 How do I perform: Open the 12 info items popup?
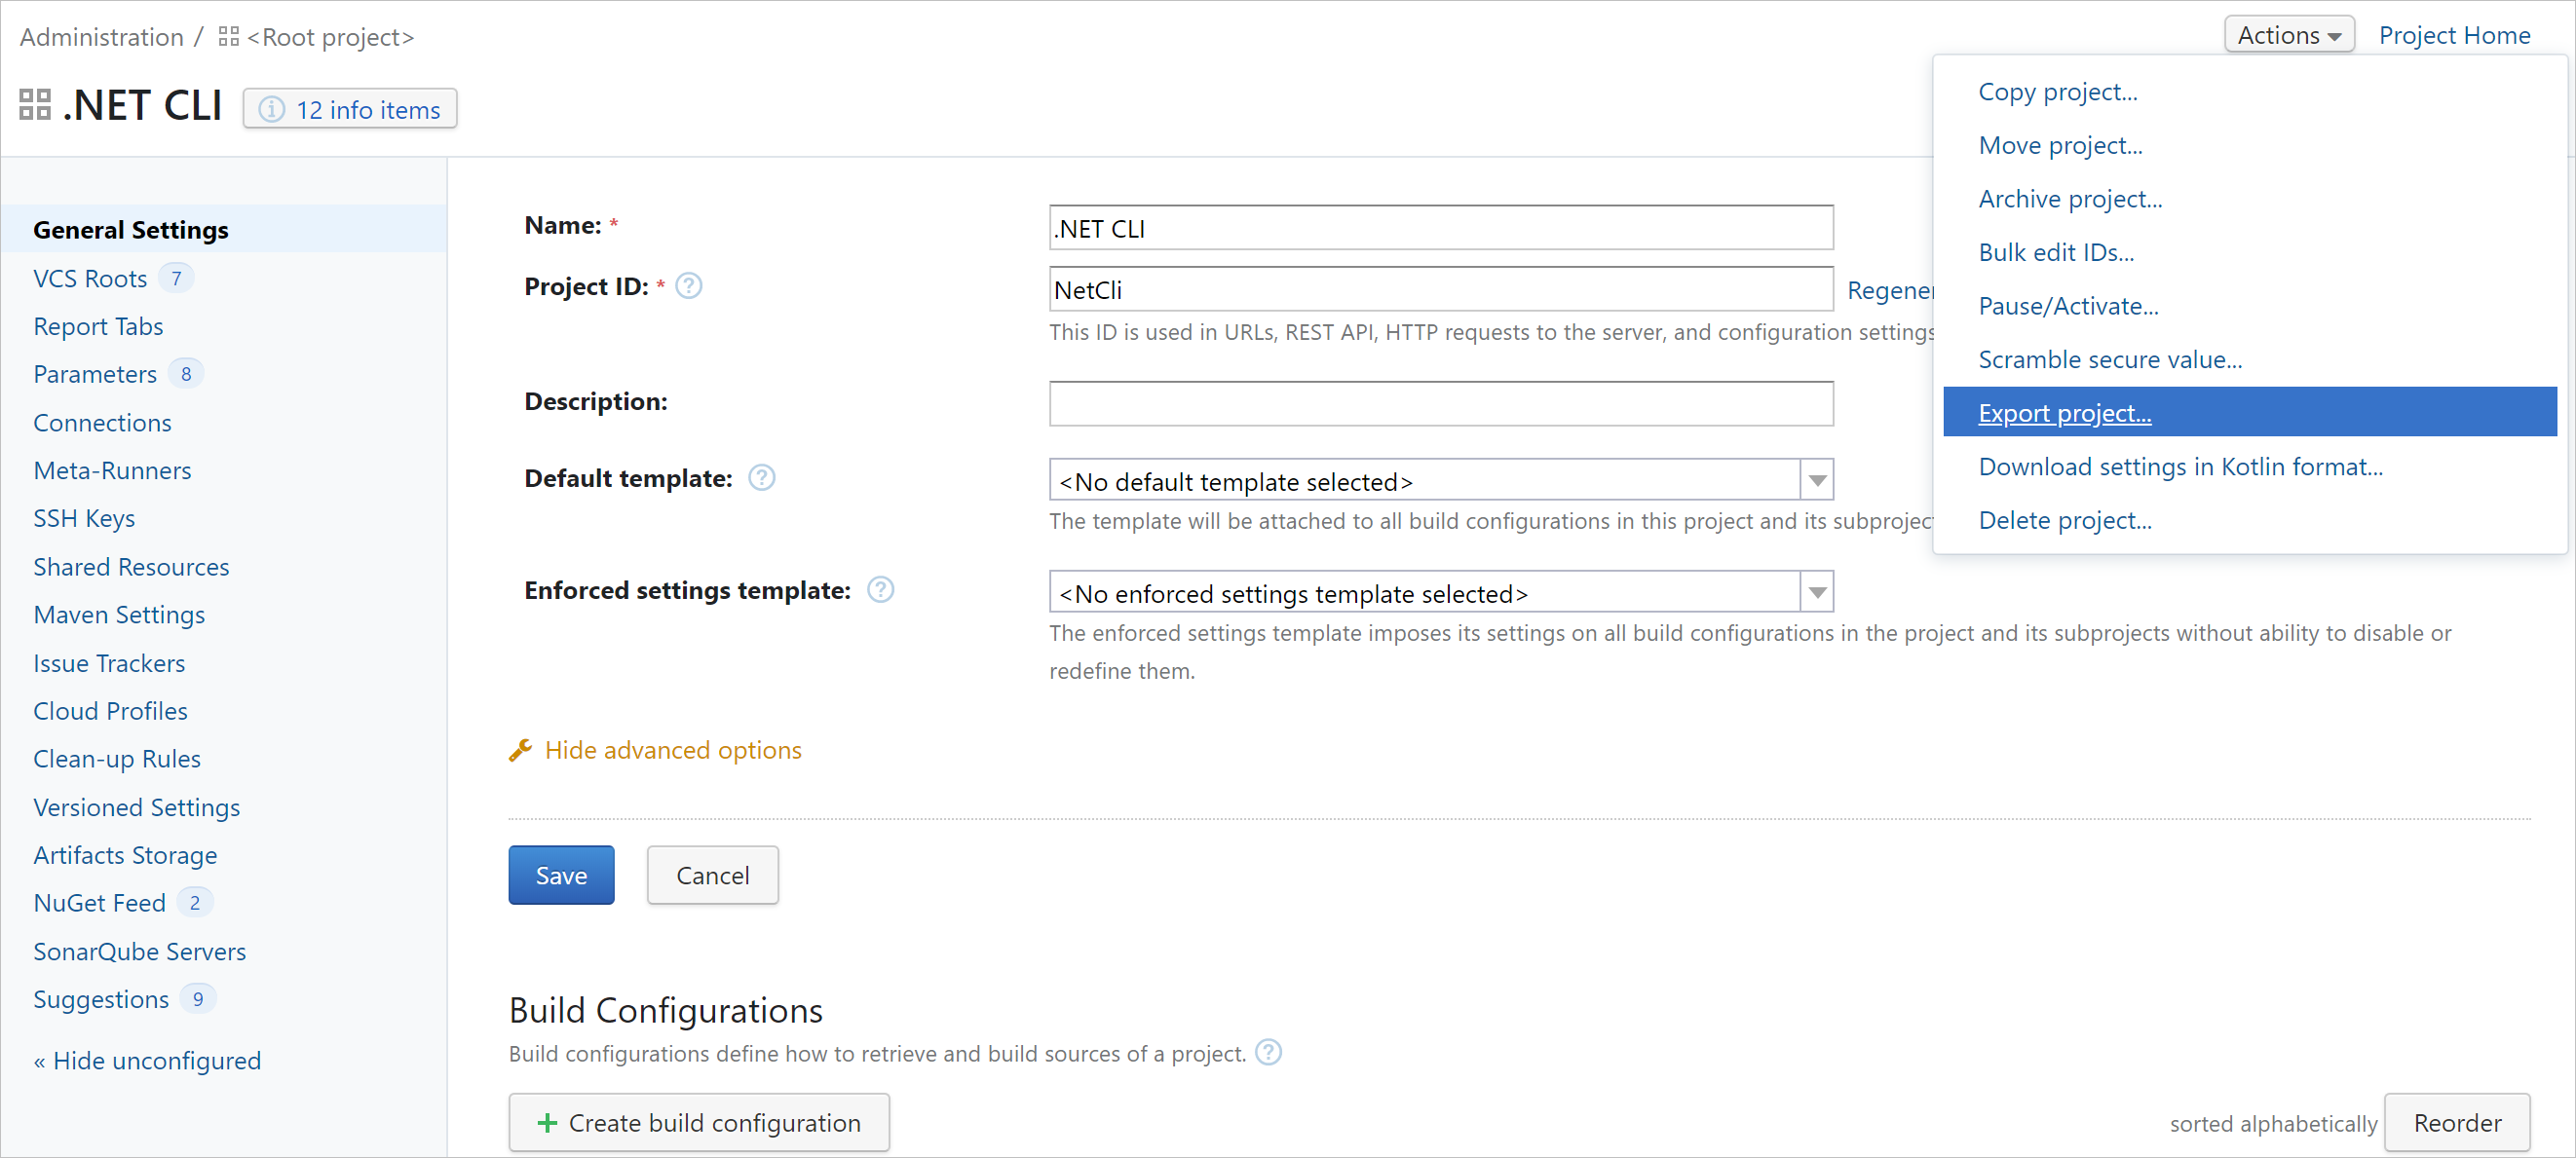point(349,109)
